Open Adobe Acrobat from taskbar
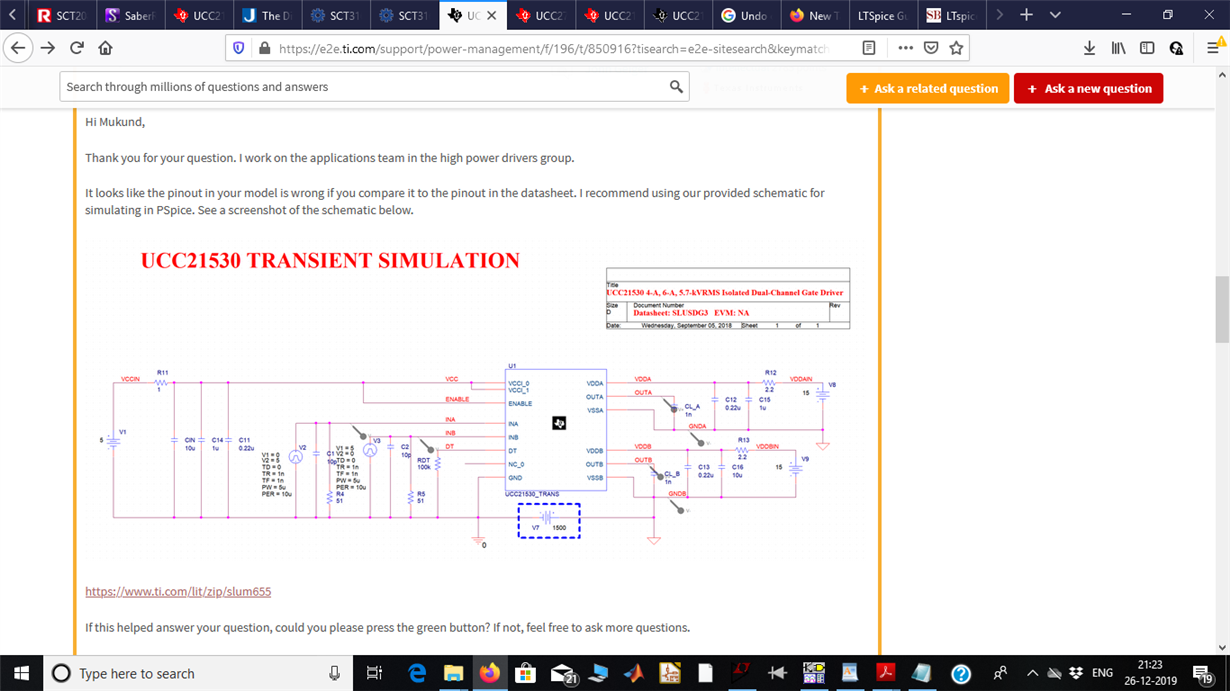The height and width of the screenshot is (691, 1230). coord(885,673)
